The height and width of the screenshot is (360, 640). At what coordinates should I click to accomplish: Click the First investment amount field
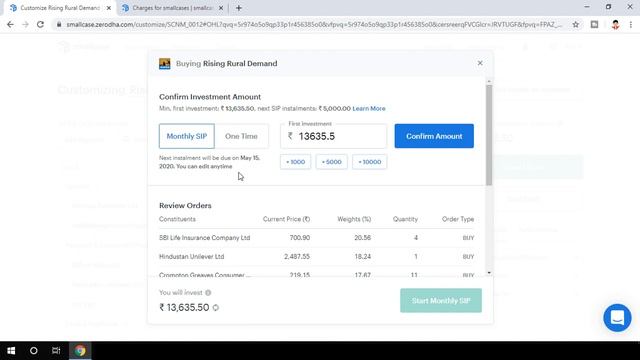pos(333,136)
